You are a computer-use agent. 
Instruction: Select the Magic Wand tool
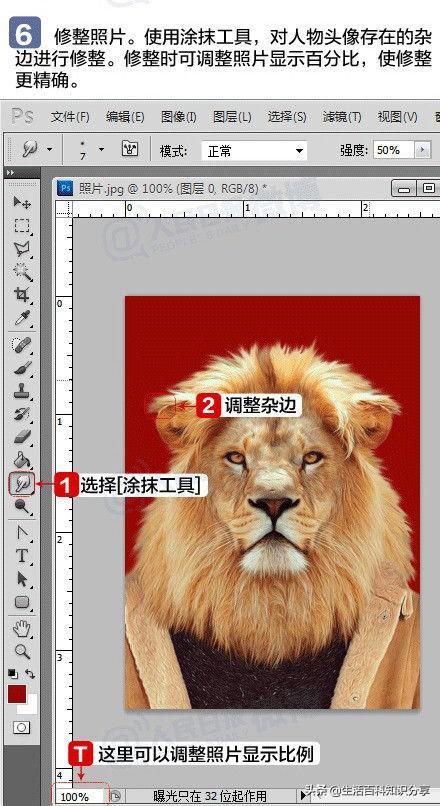tap(22, 272)
